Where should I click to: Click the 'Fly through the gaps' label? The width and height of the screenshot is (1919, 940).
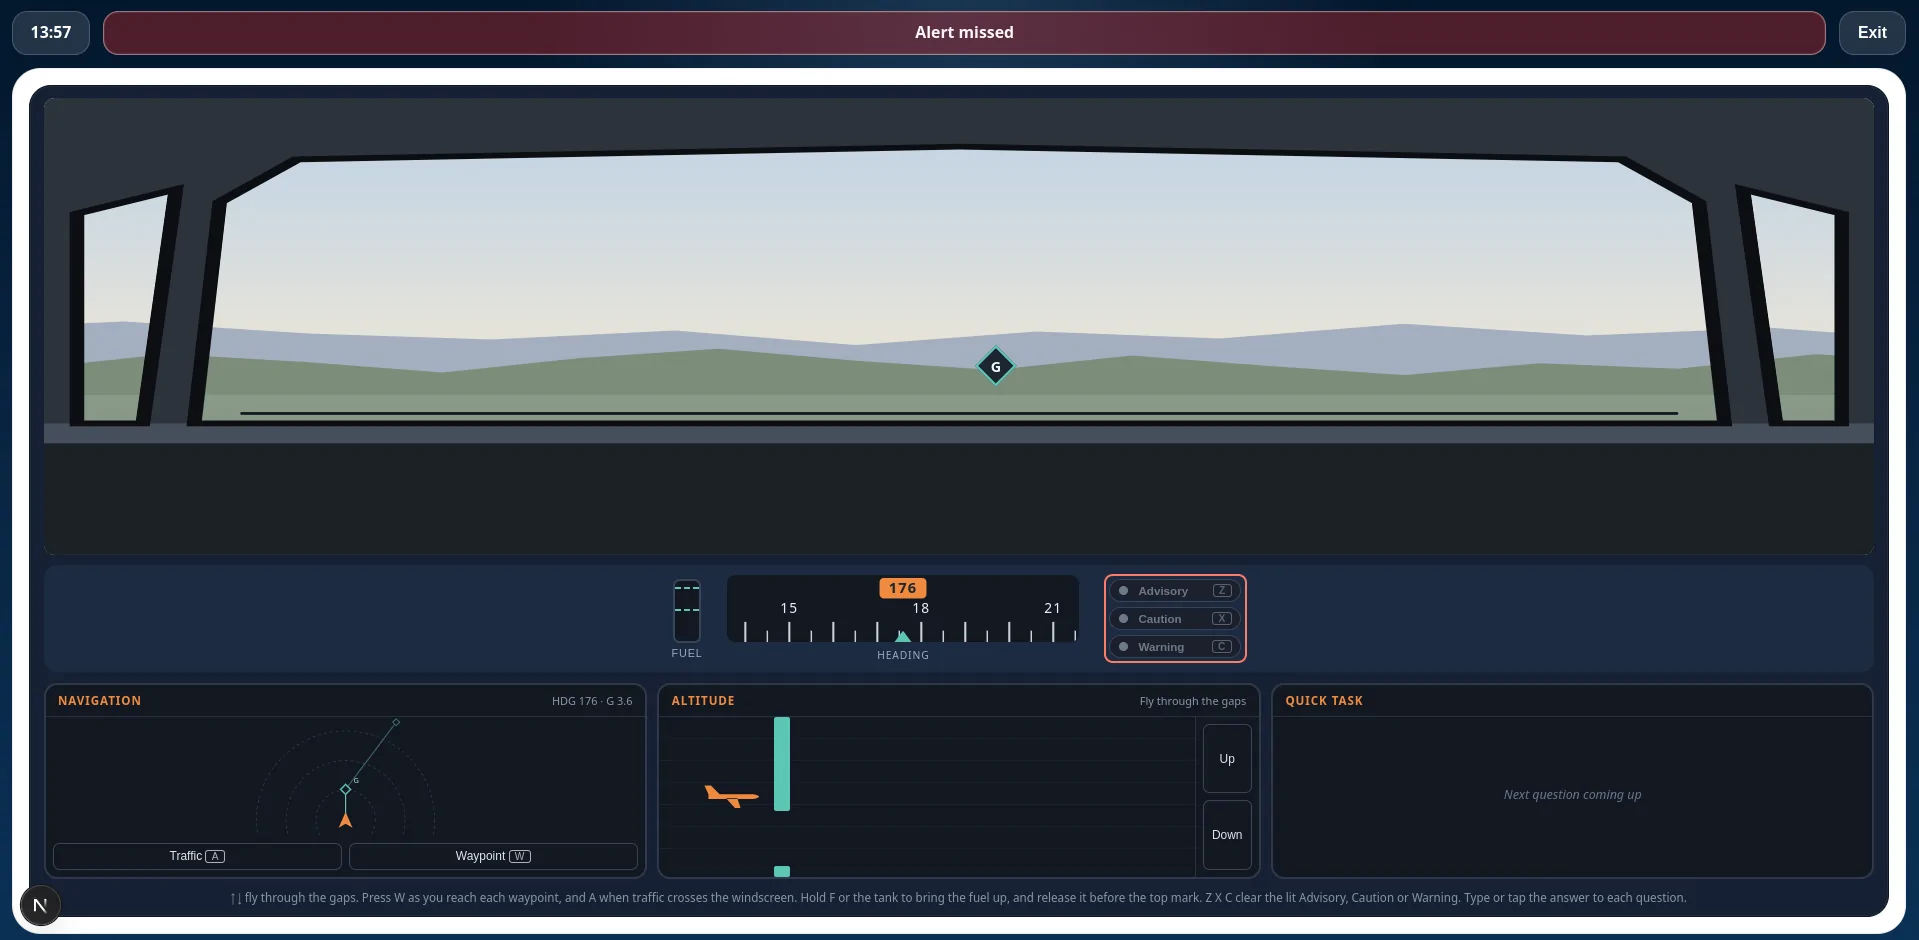pos(1193,701)
